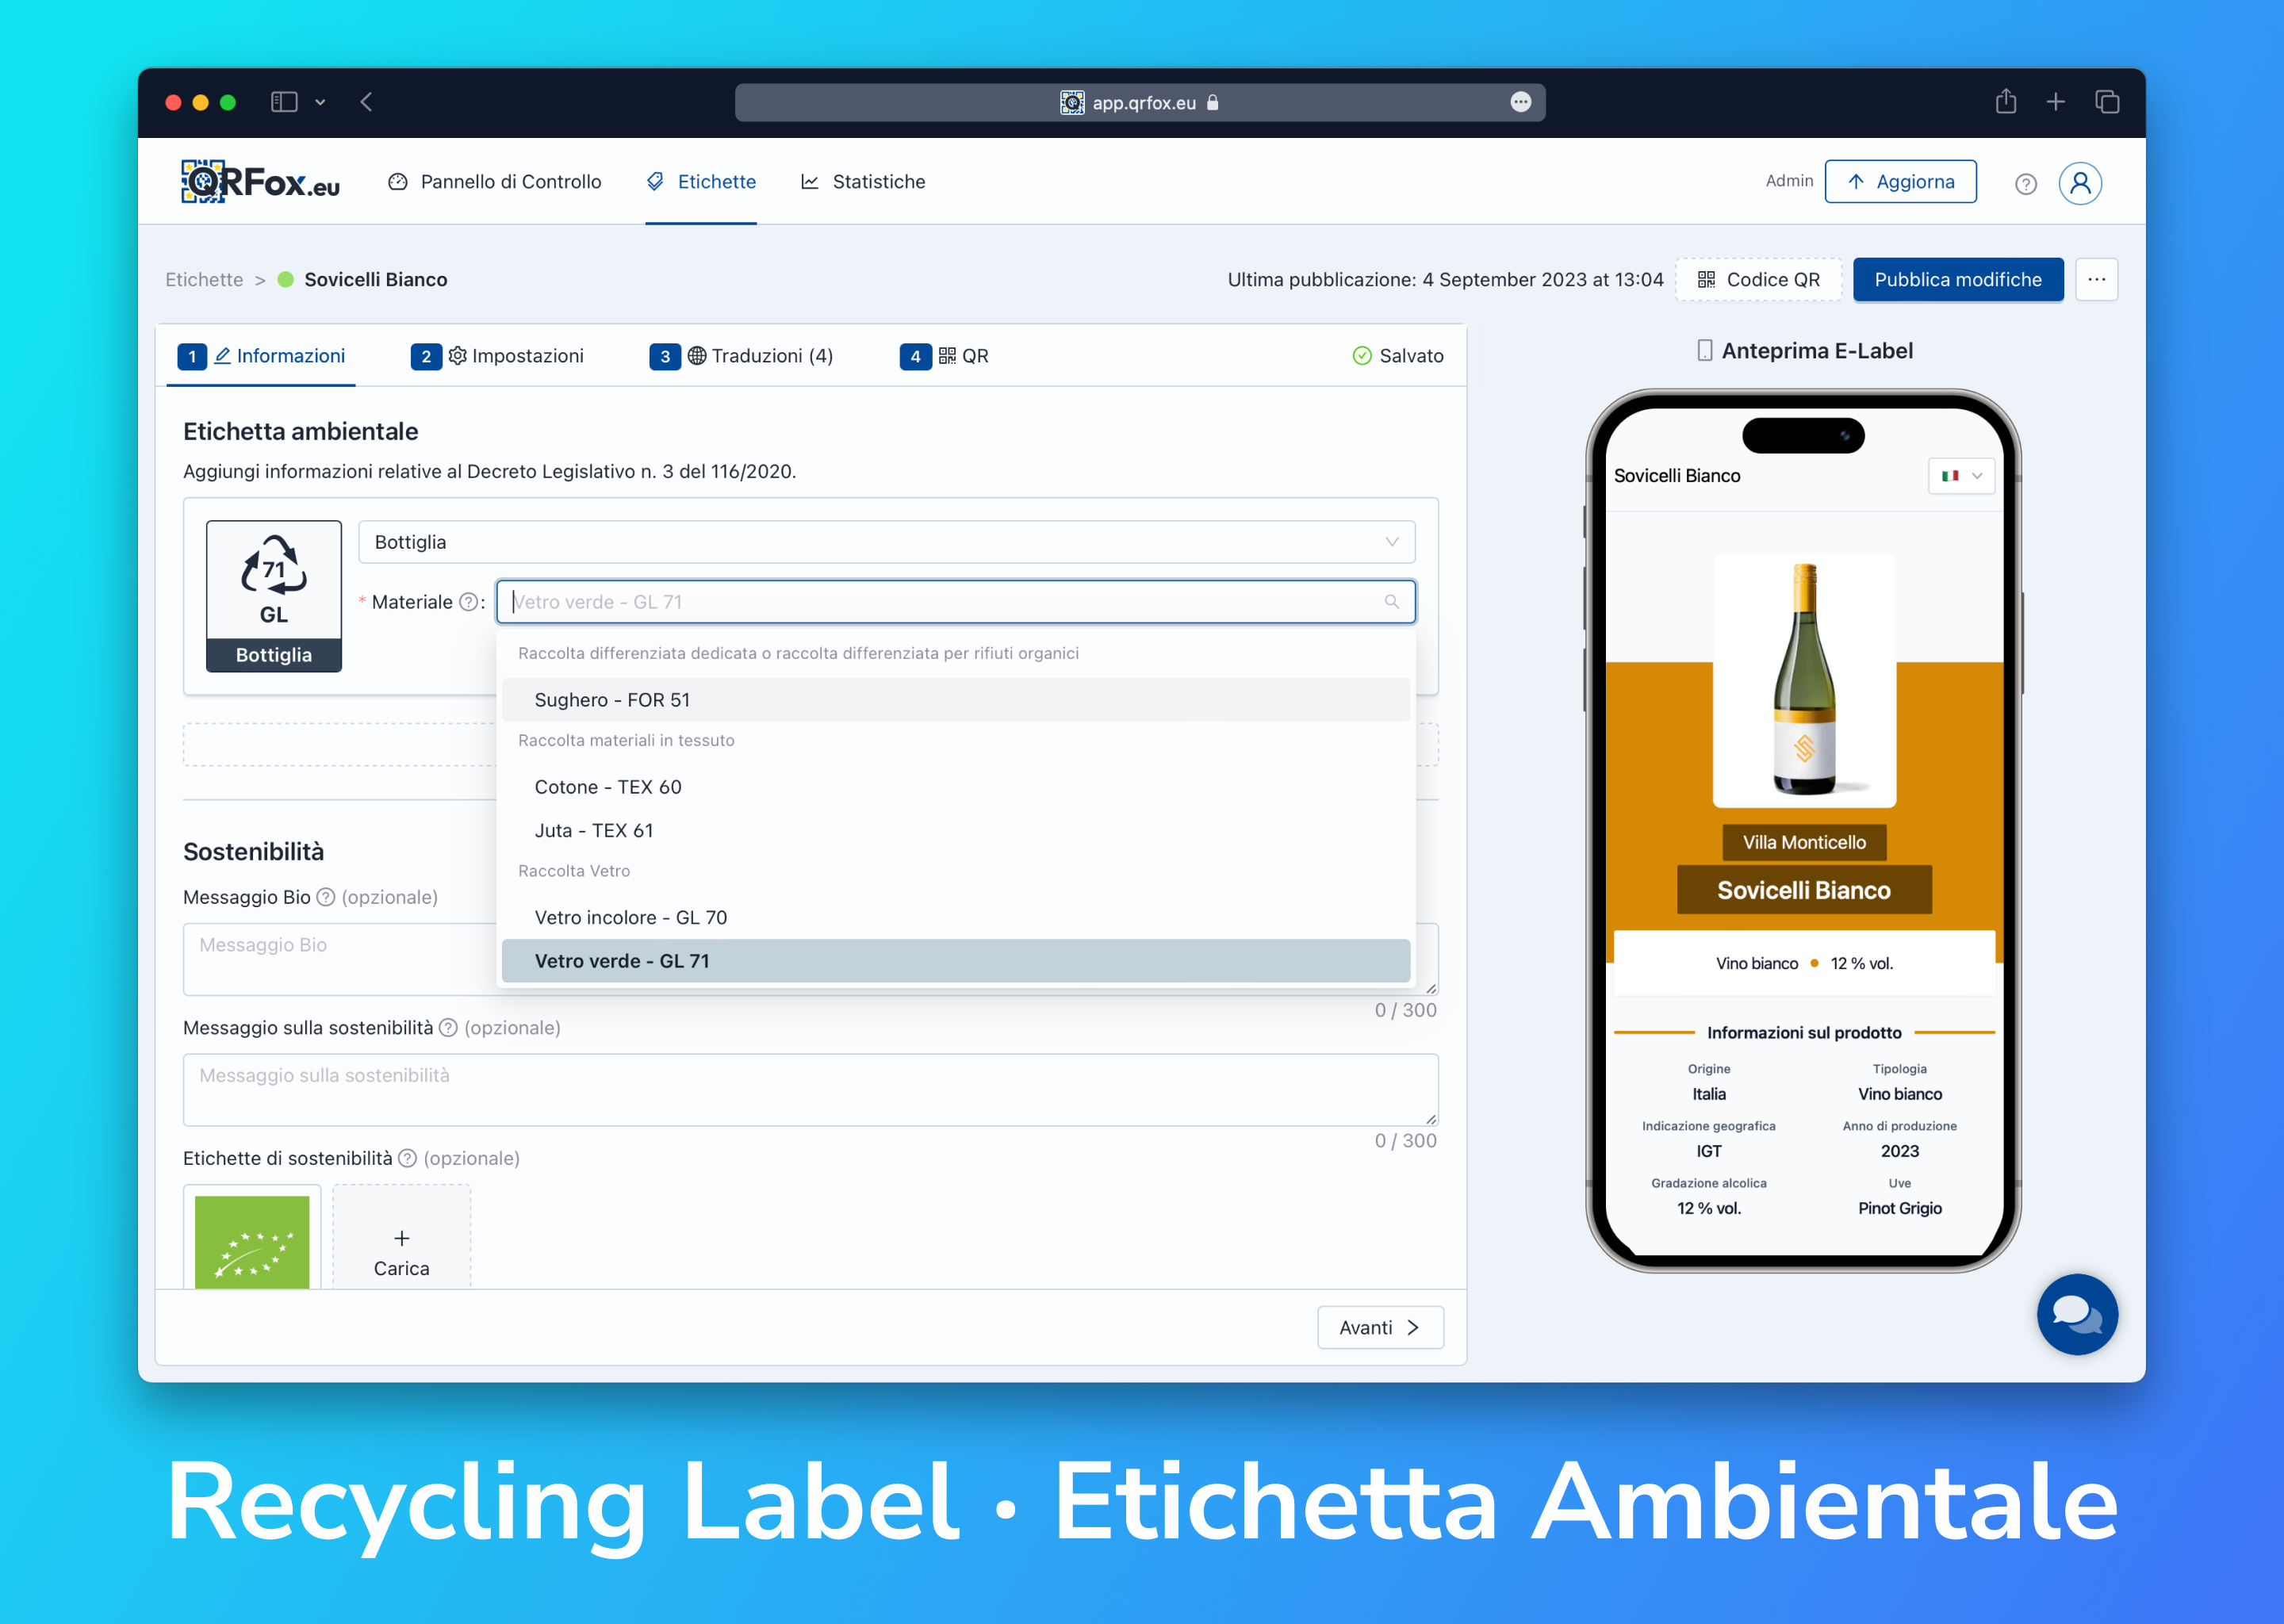Viewport: 2284px width, 1624px height.
Task: Open the three-dots more options button
Action: pyautogui.click(x=2096, y=280)
